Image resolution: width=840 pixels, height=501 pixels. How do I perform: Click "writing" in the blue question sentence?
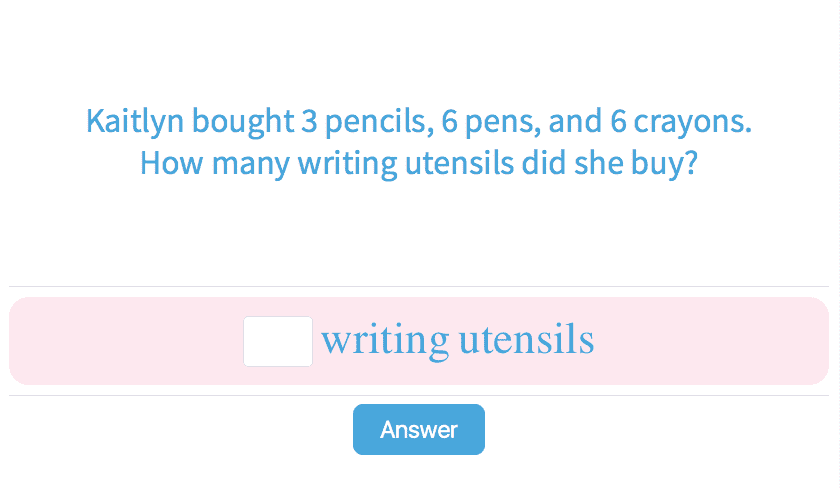click(347, 163)
